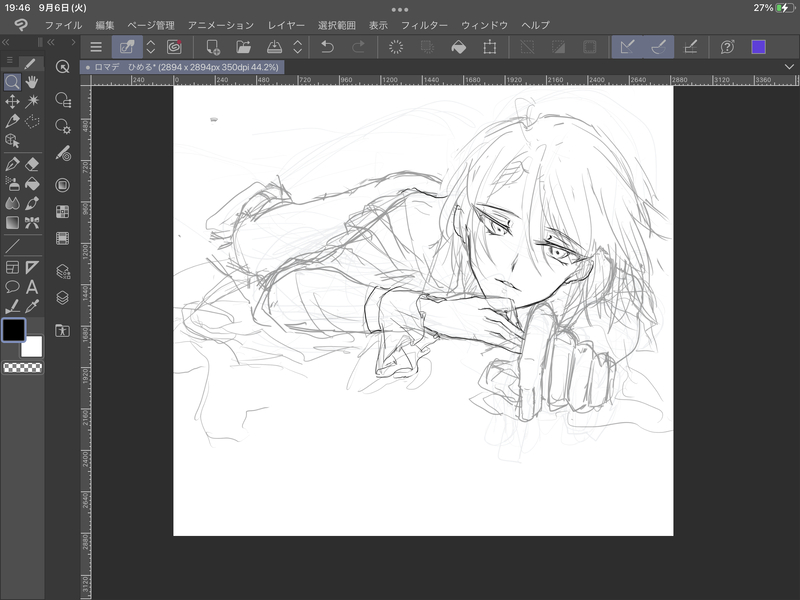Open a file with folder icon
Image resolution: width=800 pixels, height=600 pixels.
243,47
